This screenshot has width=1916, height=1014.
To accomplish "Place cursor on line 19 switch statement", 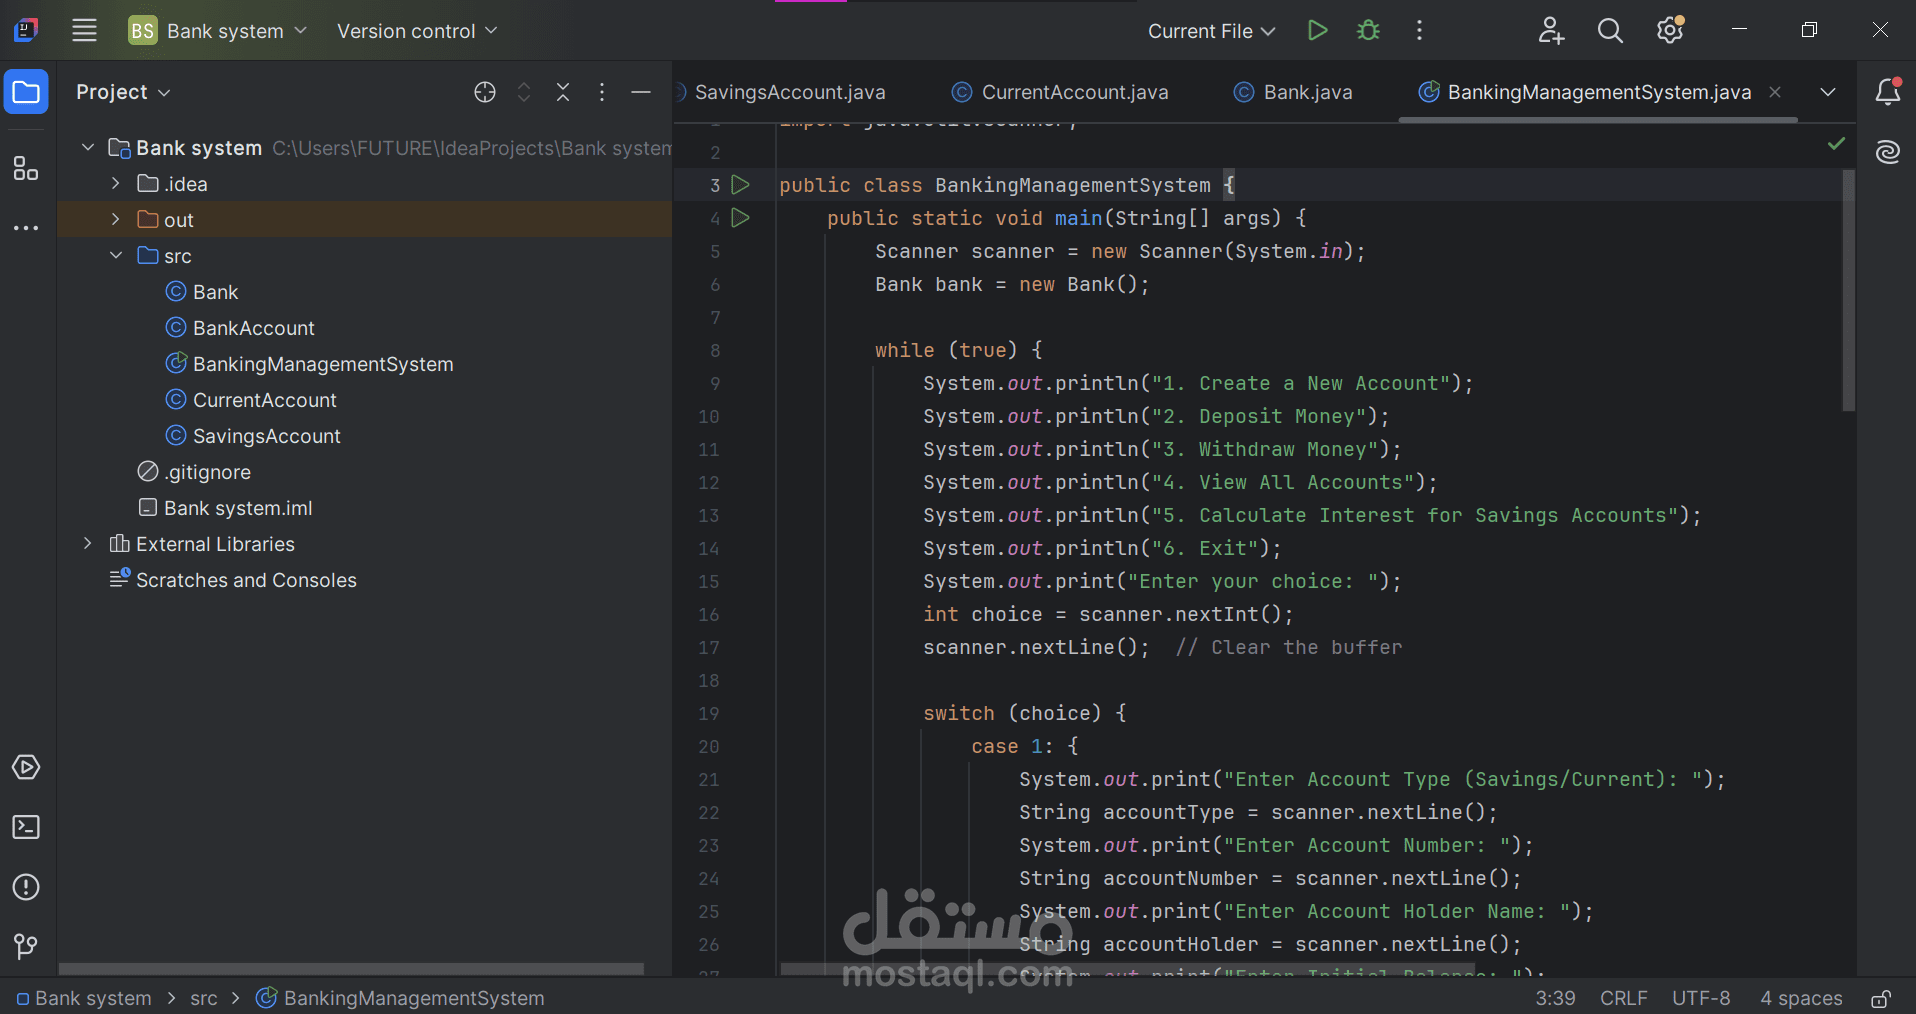I will pyautogui.click(x=1024, y=714).
